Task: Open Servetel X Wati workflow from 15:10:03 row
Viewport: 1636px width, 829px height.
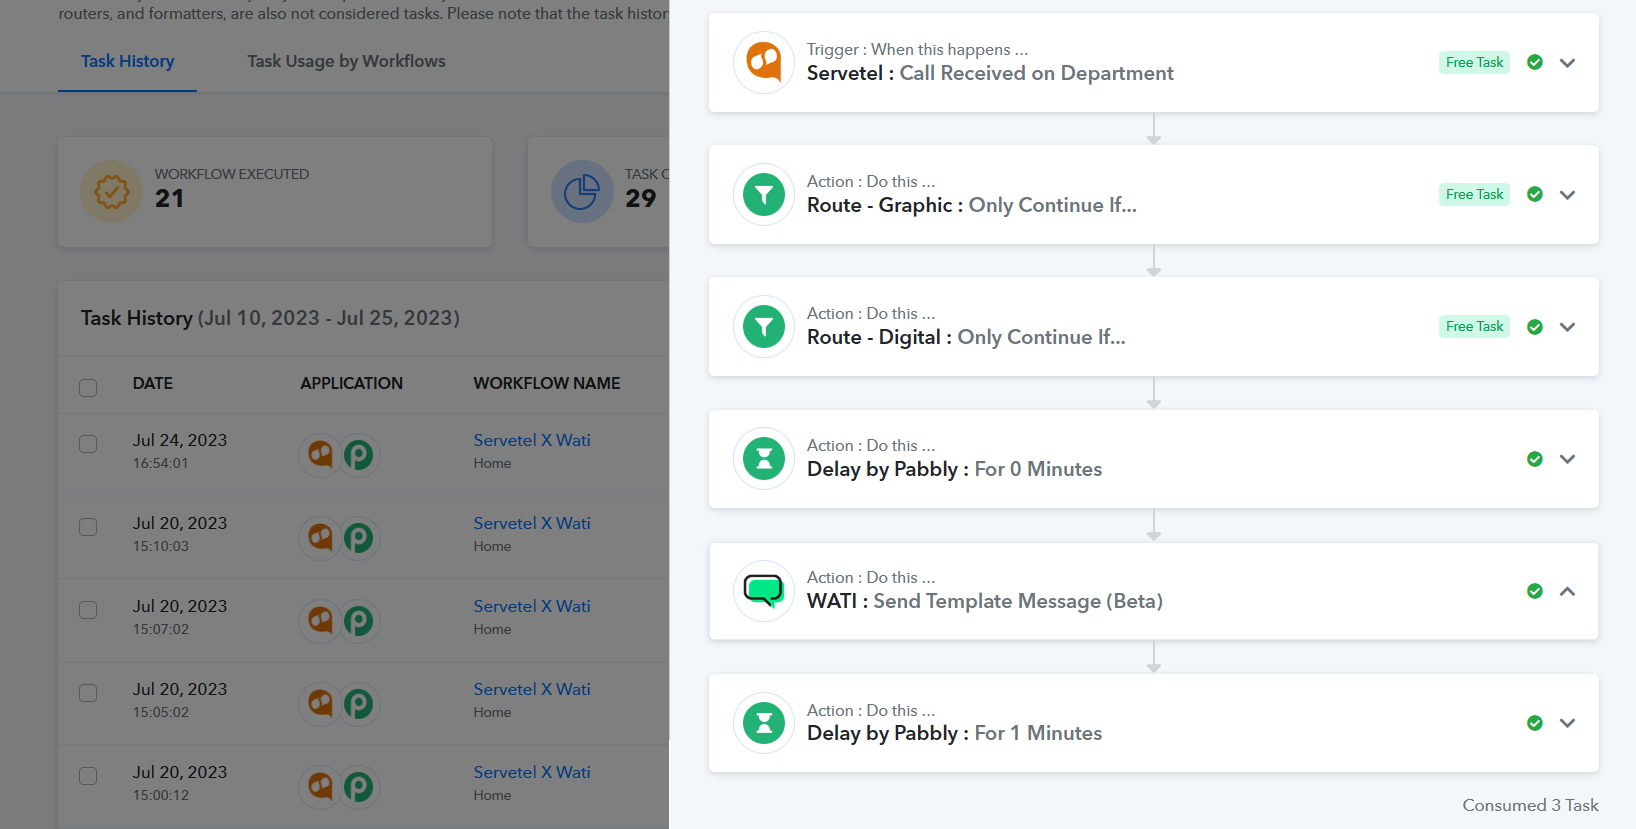Action: click(532, 523)
